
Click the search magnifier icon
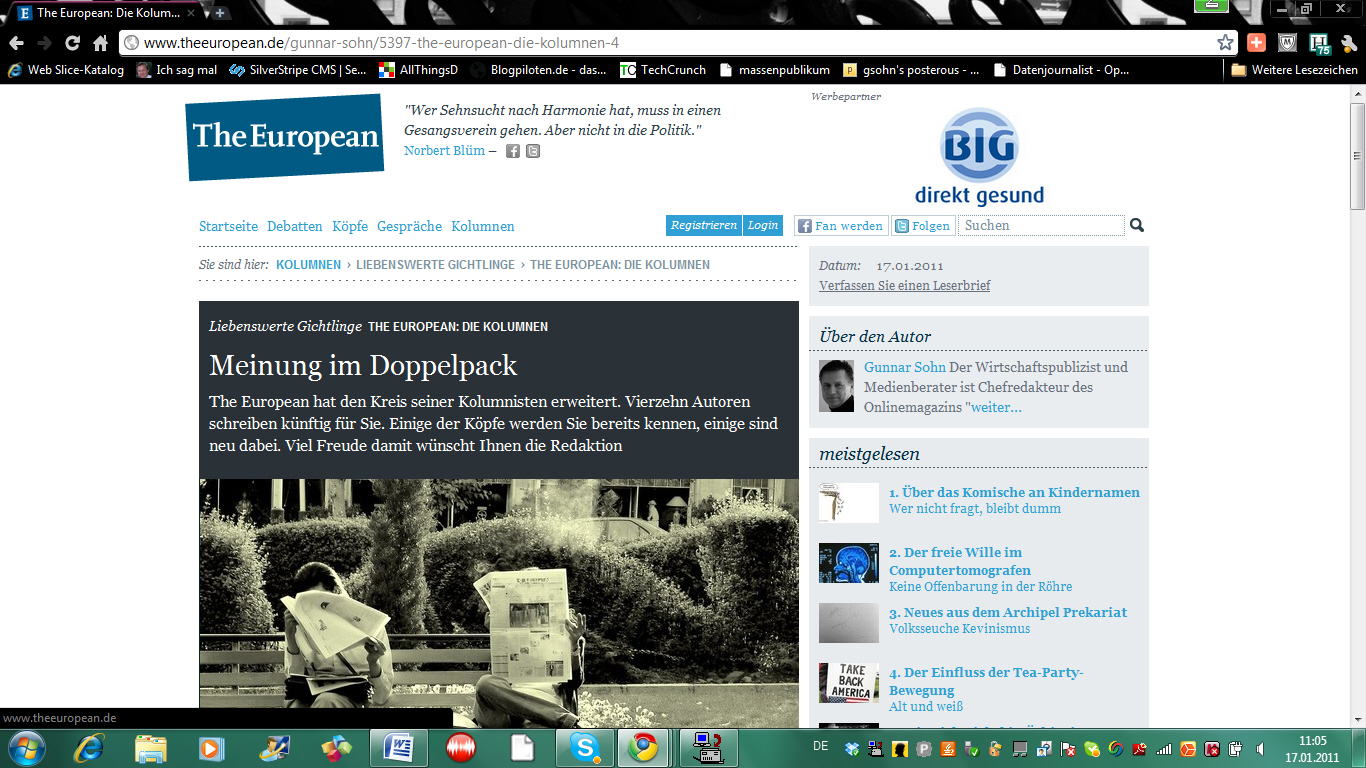coord(1137,226)
